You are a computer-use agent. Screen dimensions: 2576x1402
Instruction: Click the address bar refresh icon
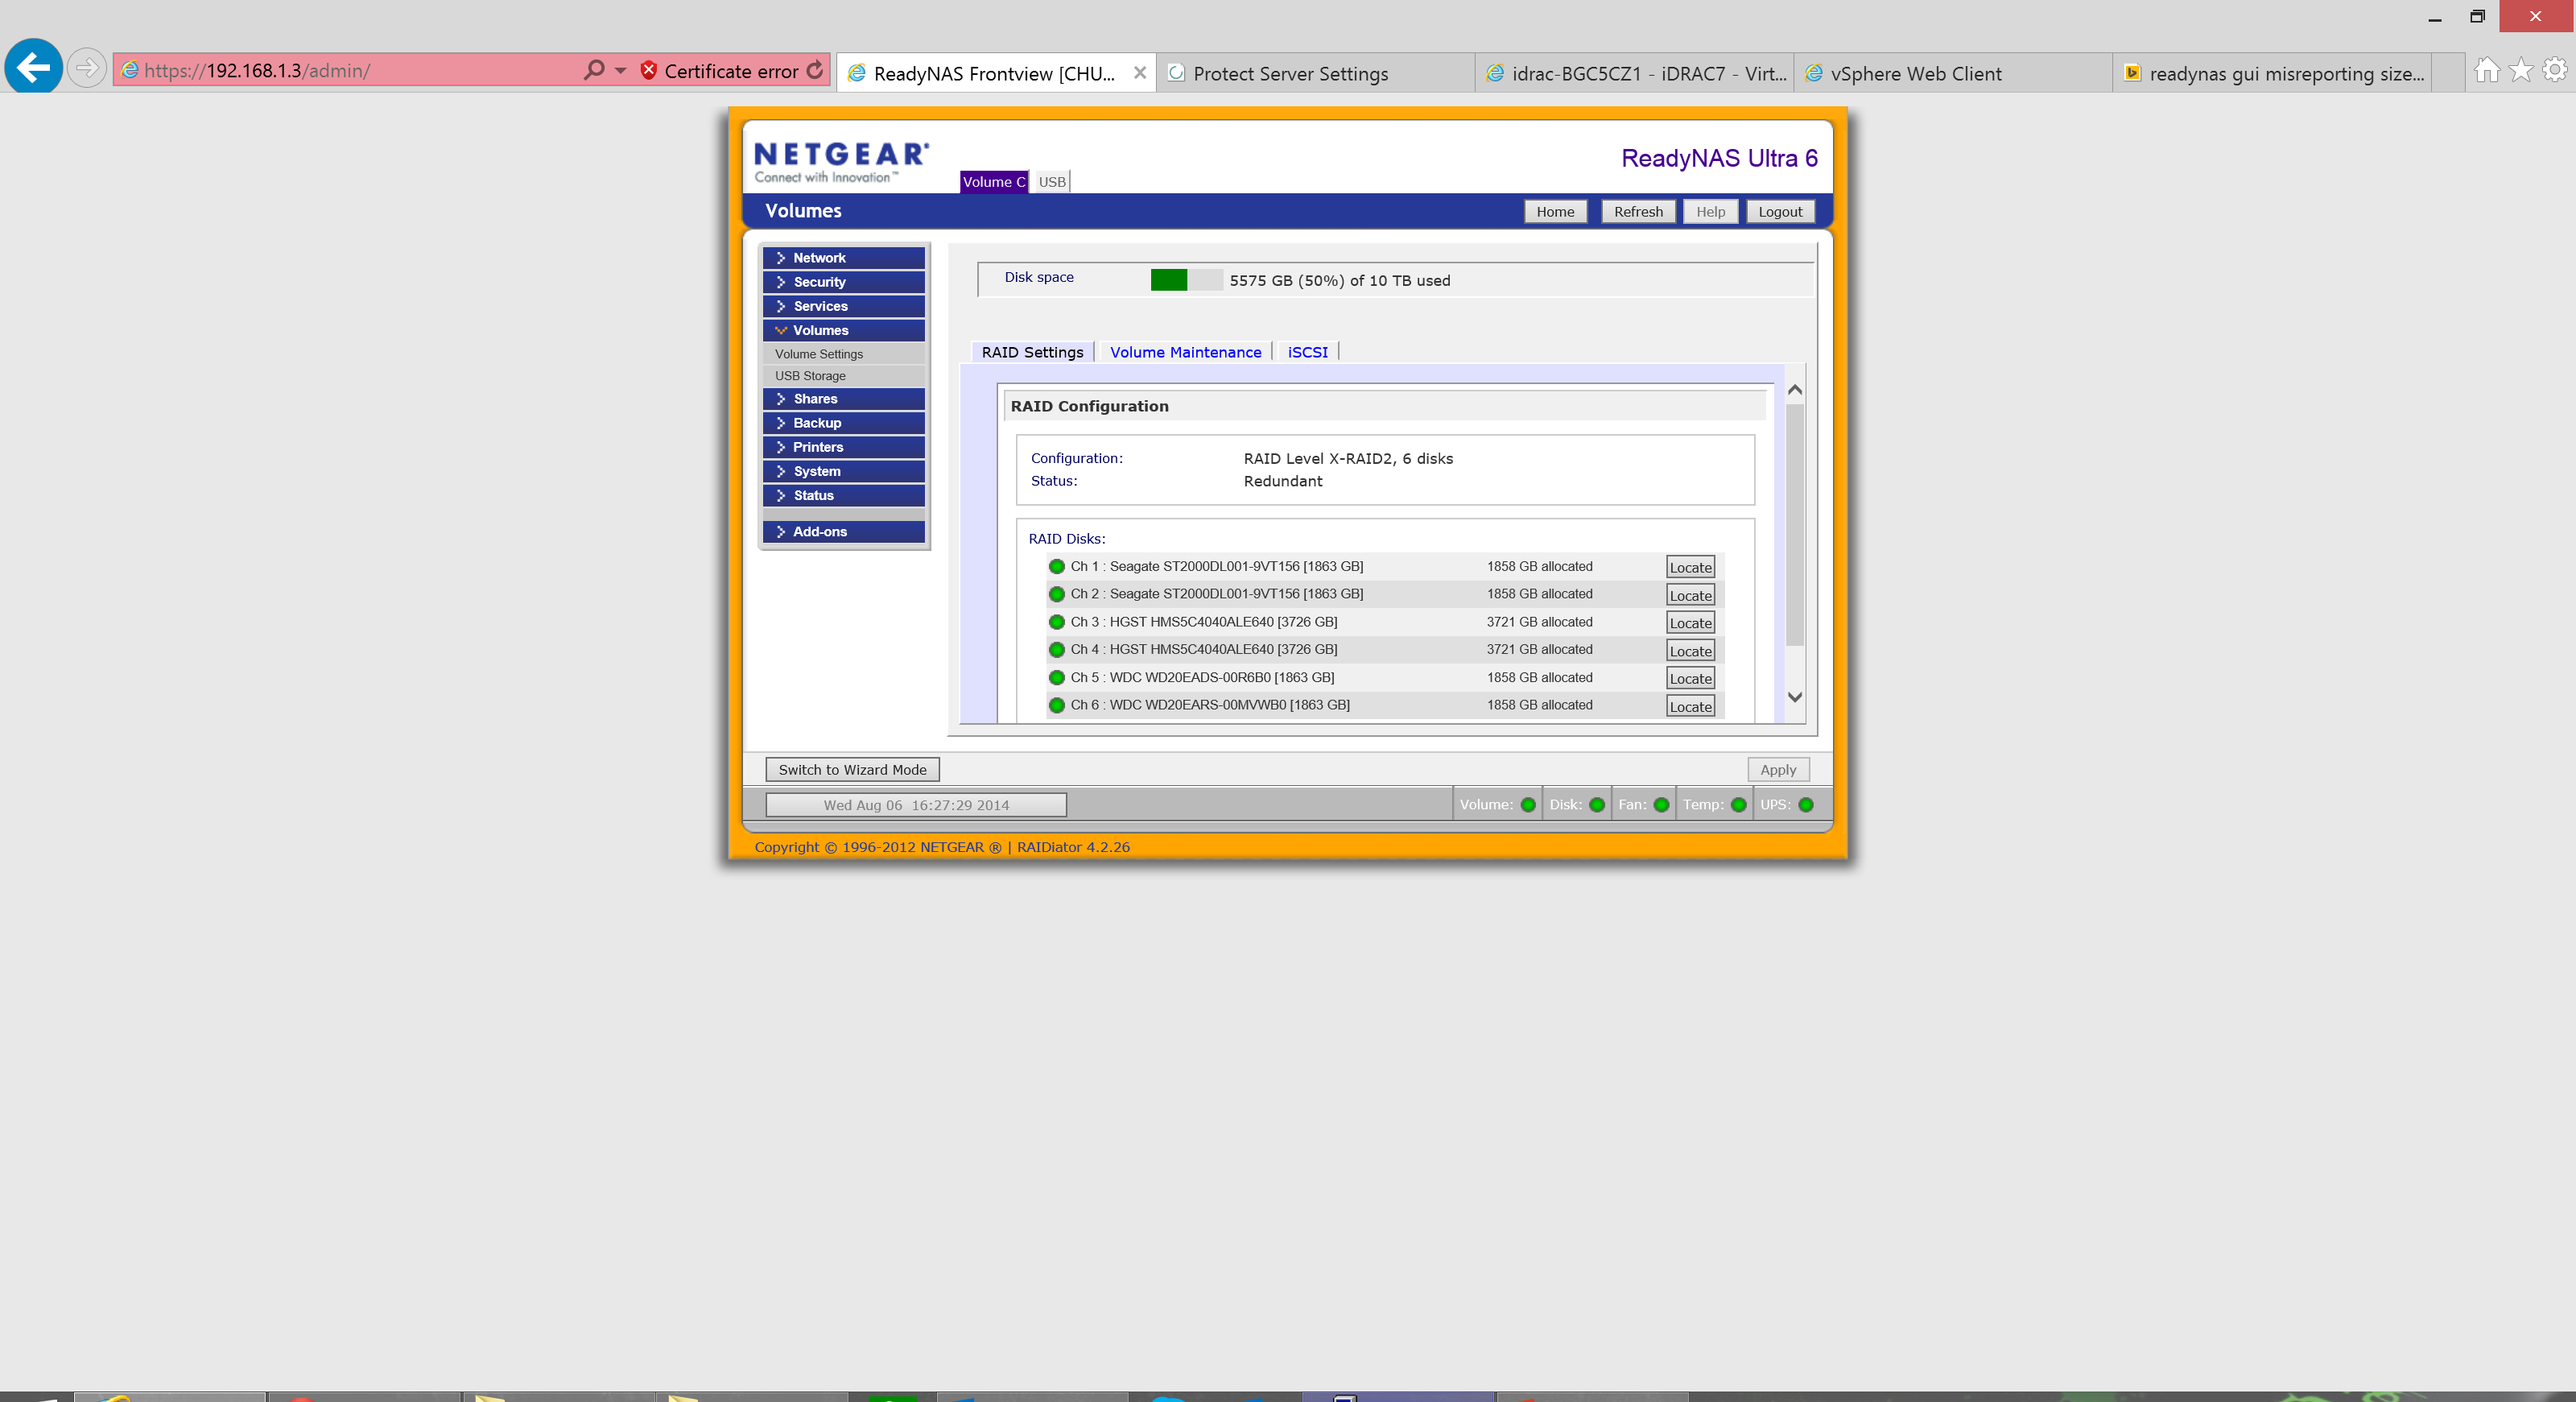pyautogui.click(x=815, y=70)
